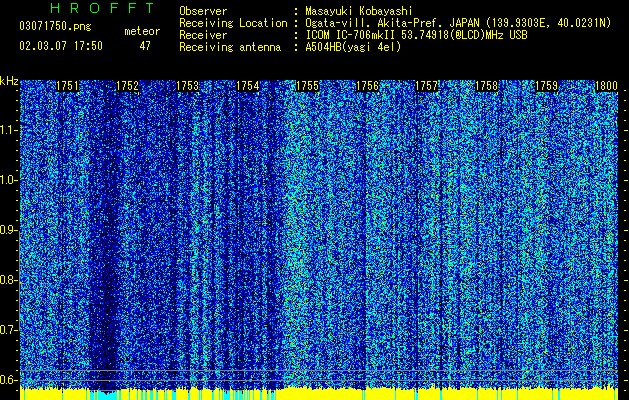This screenshot has width=629, height=400.
Task: Click the 1.1 kHz axis label
Action: (x=9, y=130)
